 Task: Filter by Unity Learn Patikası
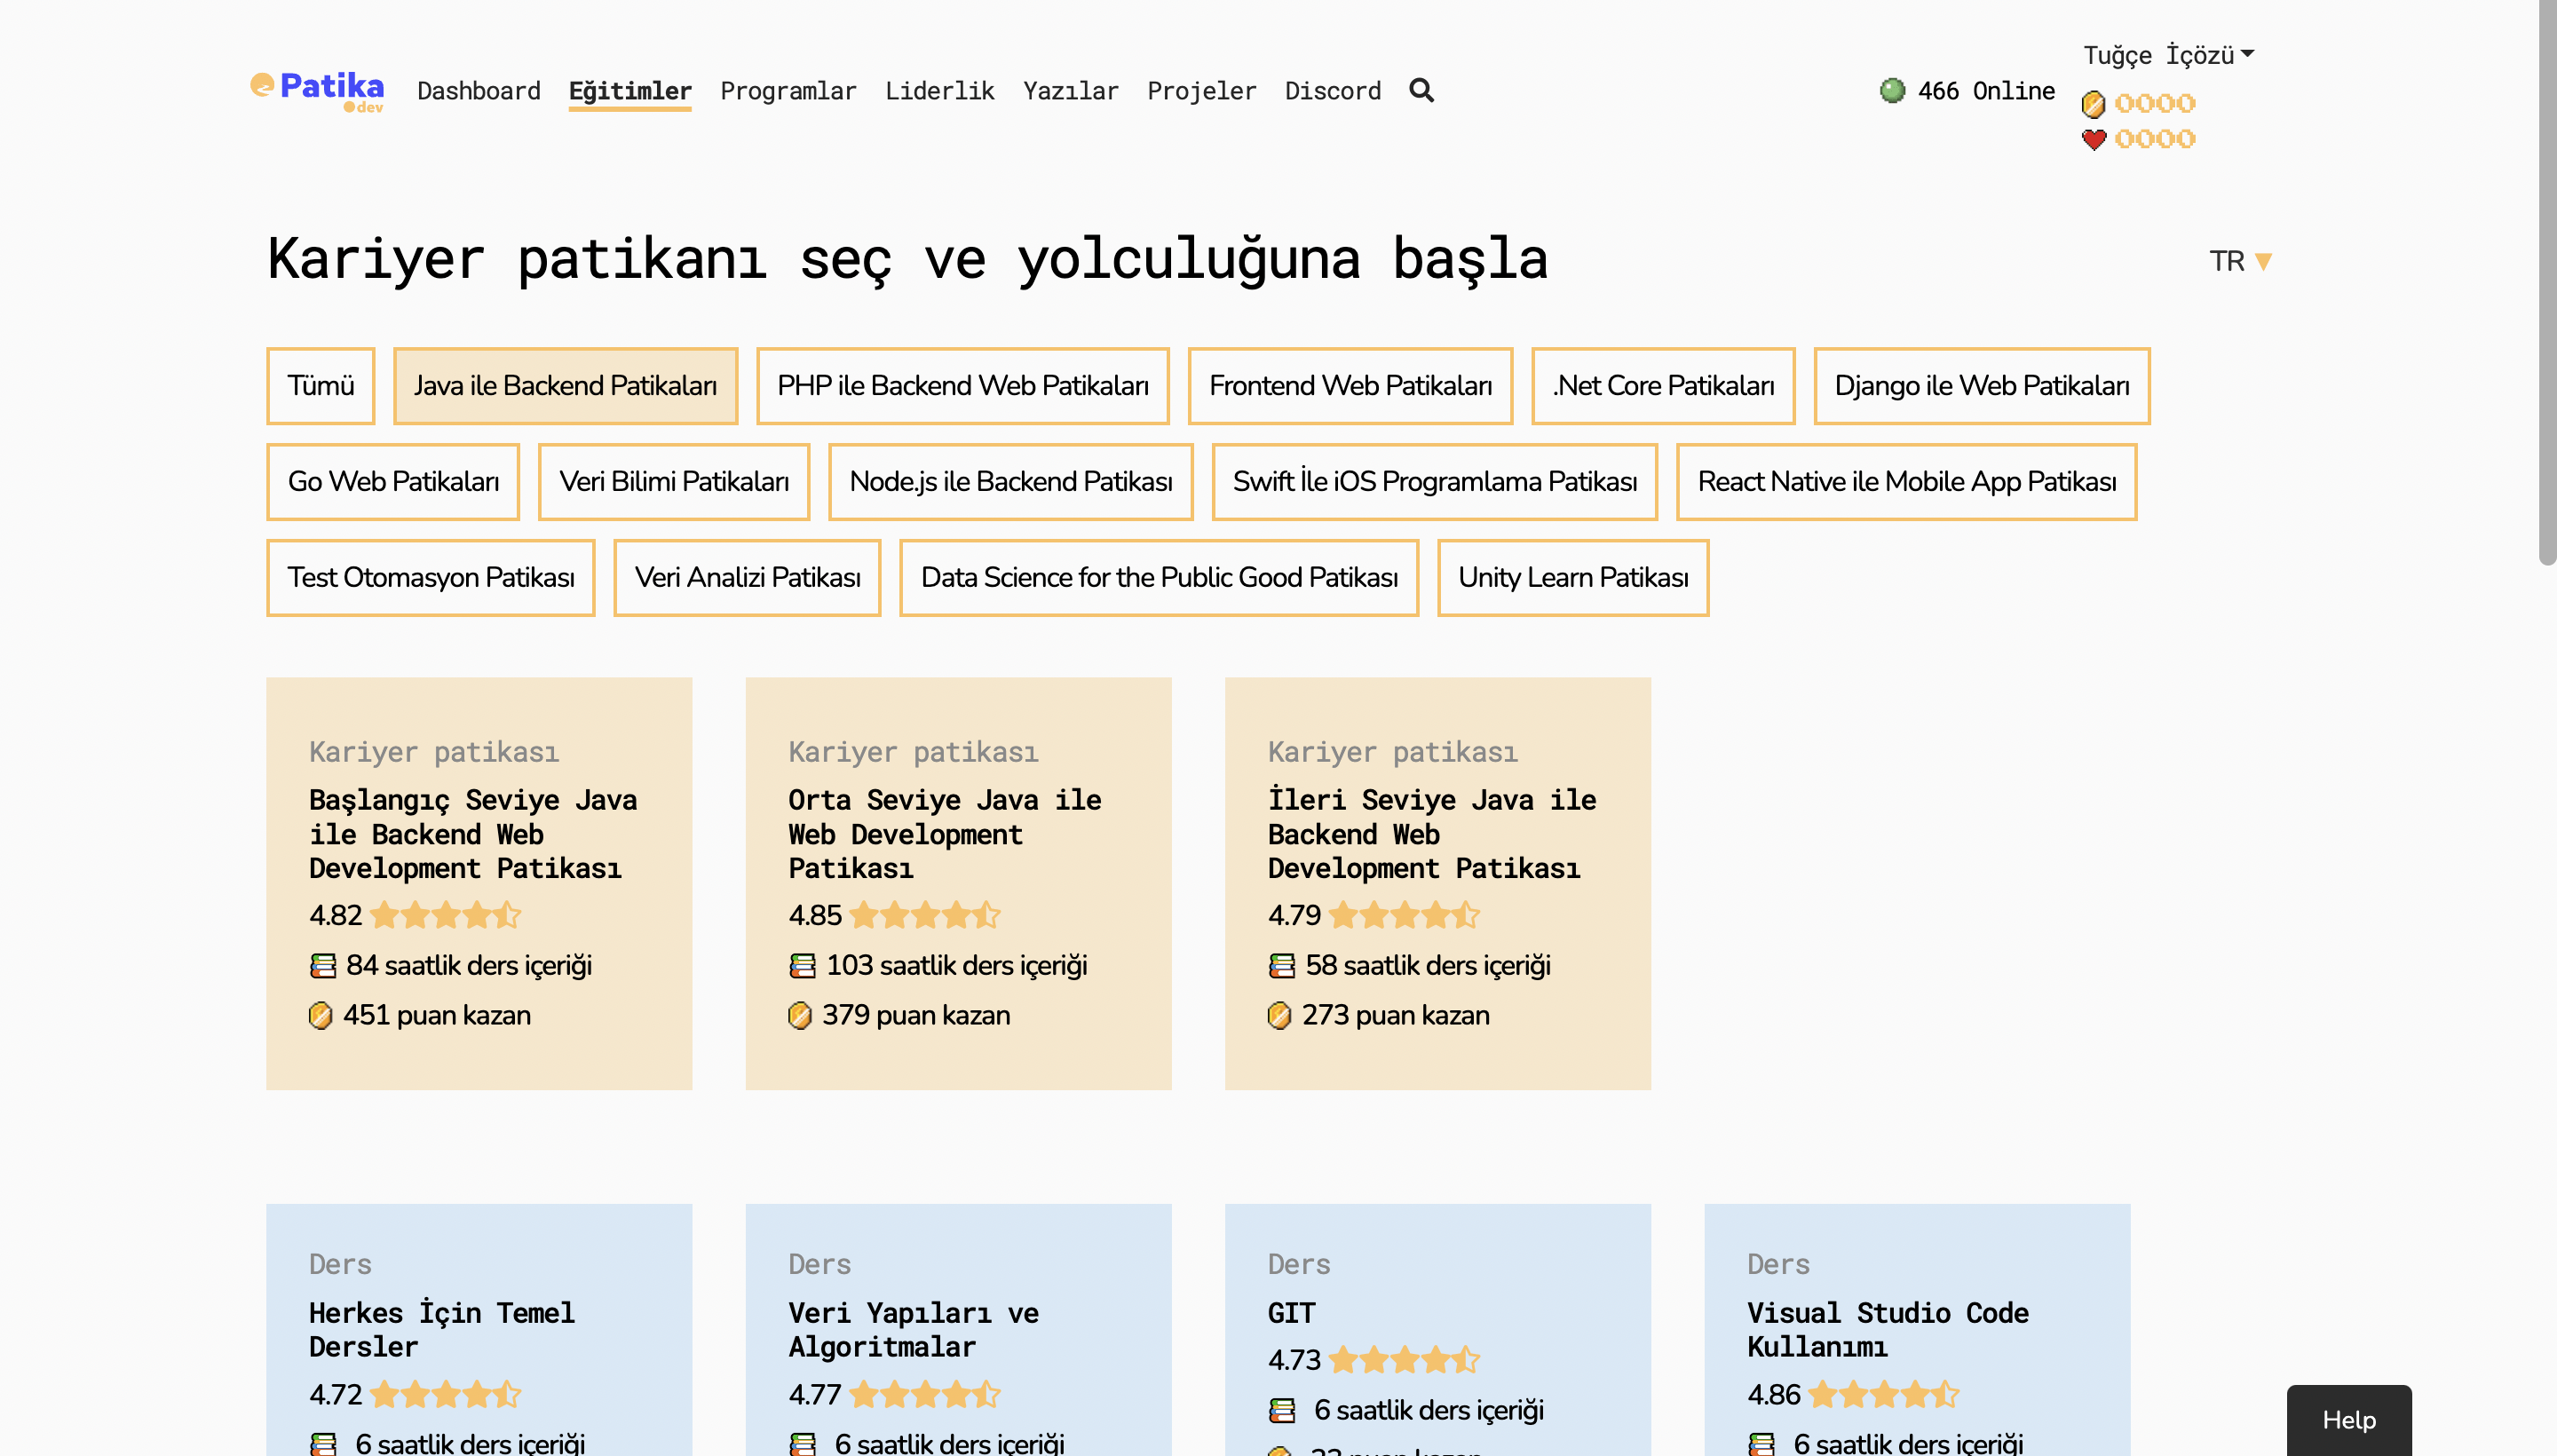pyautogui.click(x=1572, y=578)
